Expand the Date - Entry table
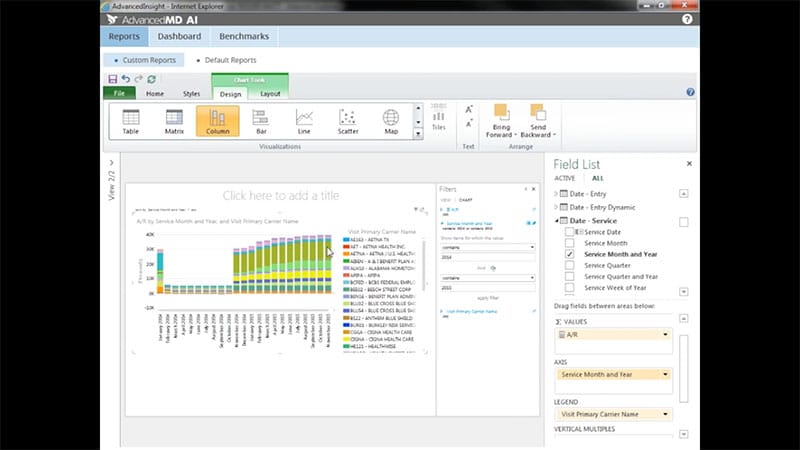 (556, 194)
